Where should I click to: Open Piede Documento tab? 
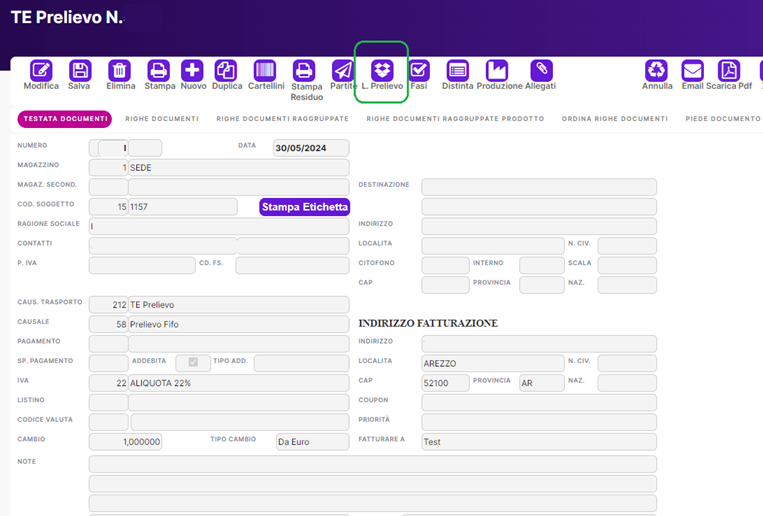pos(722,119)
